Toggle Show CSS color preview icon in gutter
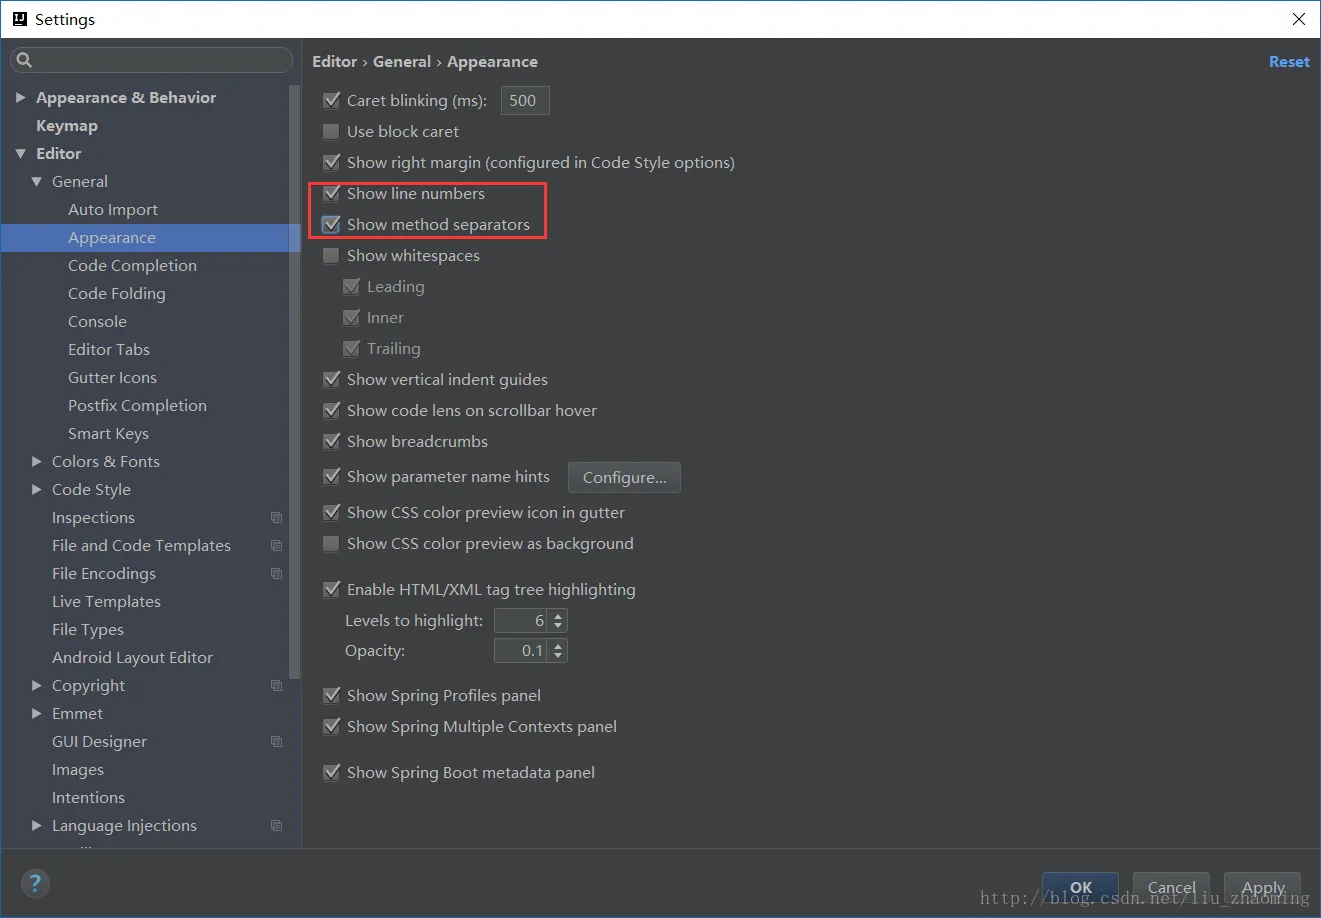This screenshot has width=1321, height=918. 332,512
